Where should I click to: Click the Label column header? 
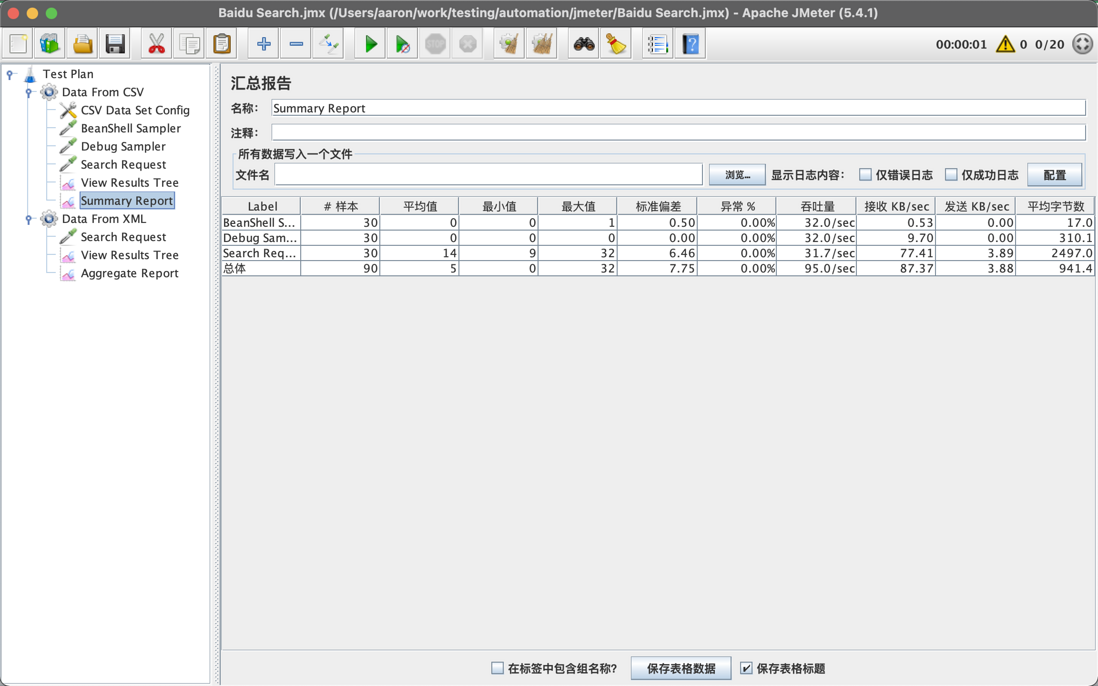(x=261, y=206)
